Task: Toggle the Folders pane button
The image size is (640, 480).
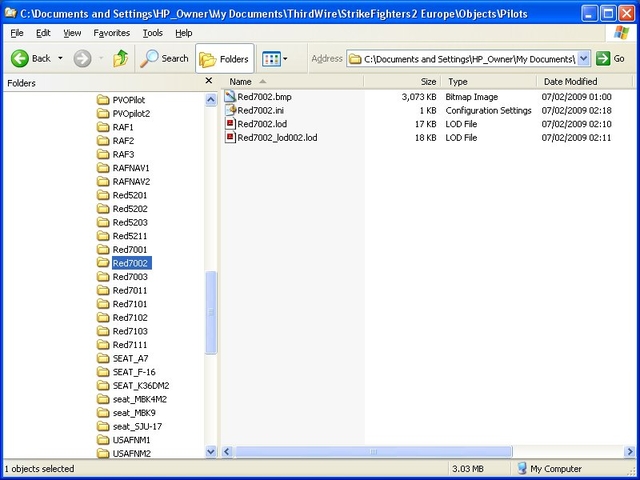Action: click(224, 59)
